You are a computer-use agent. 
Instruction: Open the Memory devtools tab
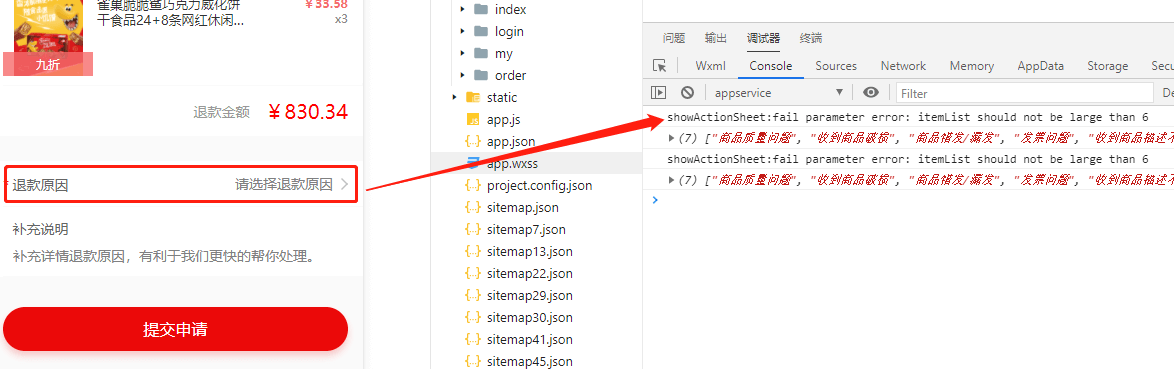pyautogui.click(x=972, y=66)
